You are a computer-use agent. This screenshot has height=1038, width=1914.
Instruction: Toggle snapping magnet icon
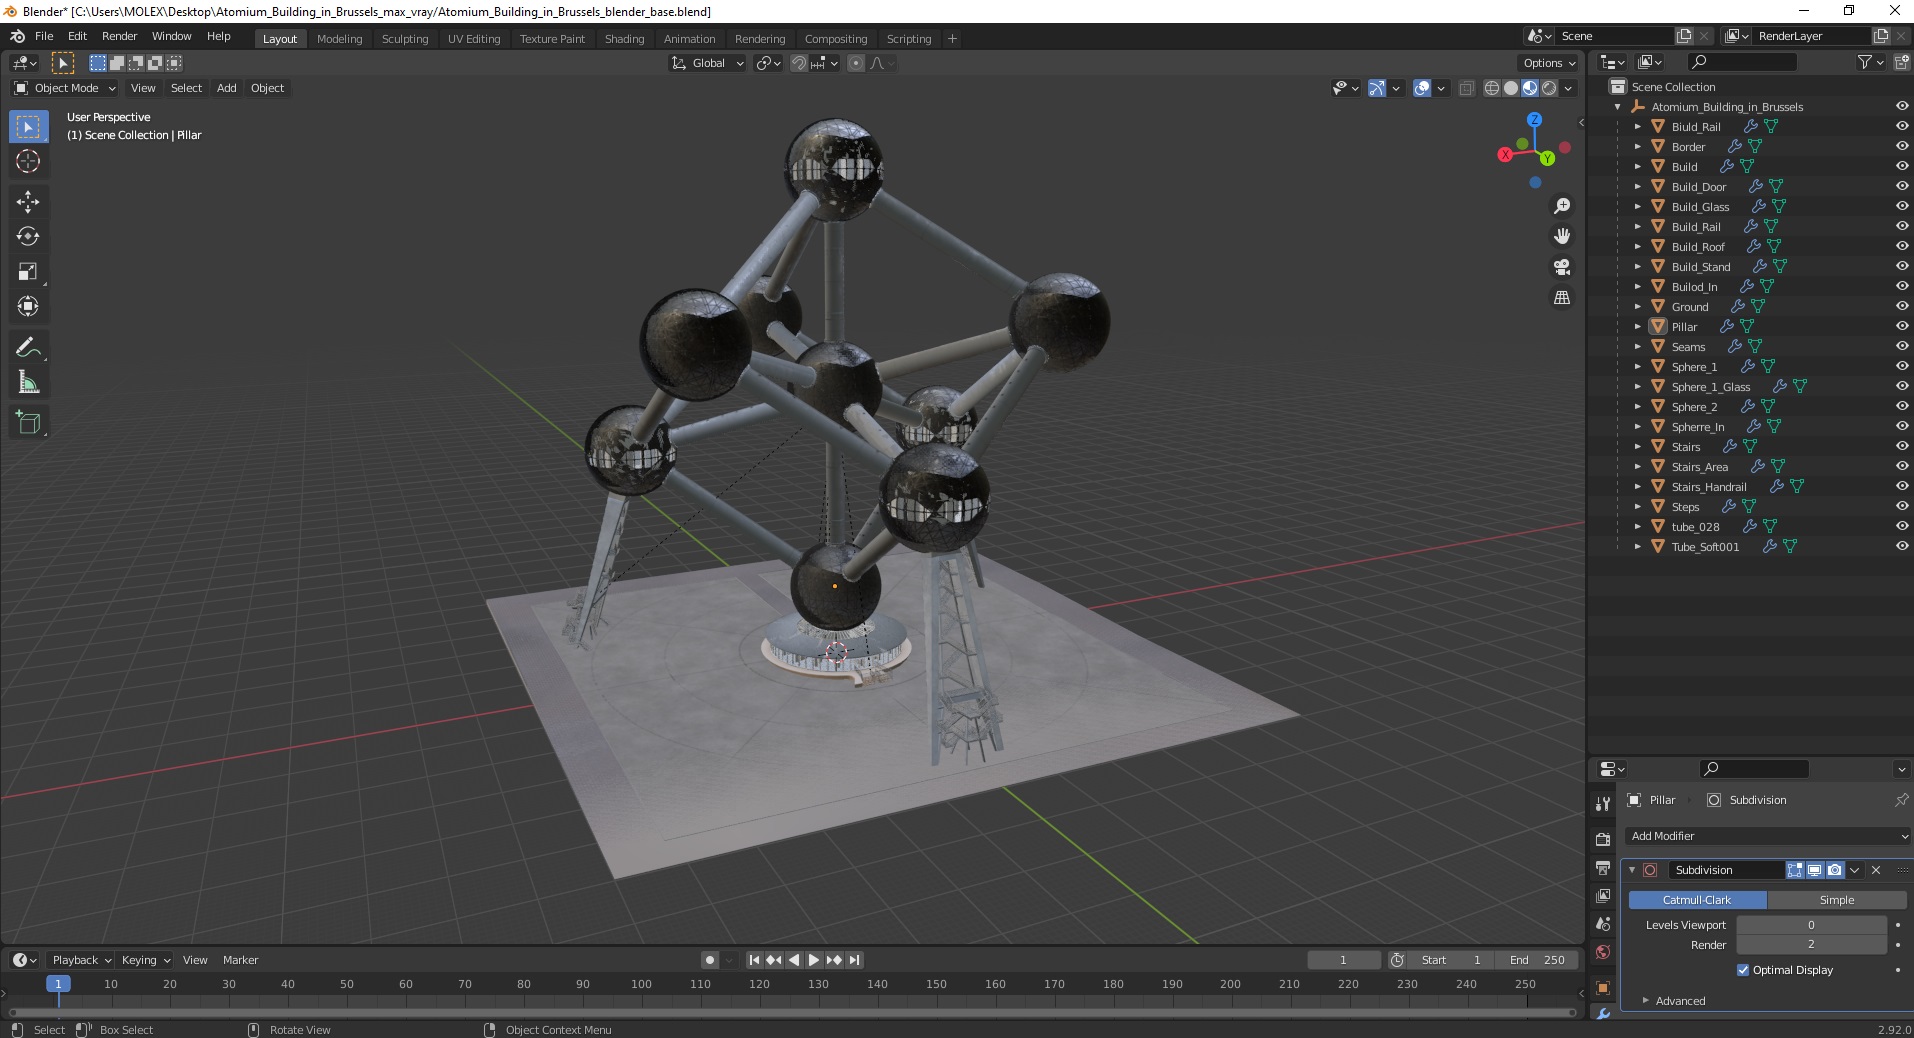click(798, 63)
